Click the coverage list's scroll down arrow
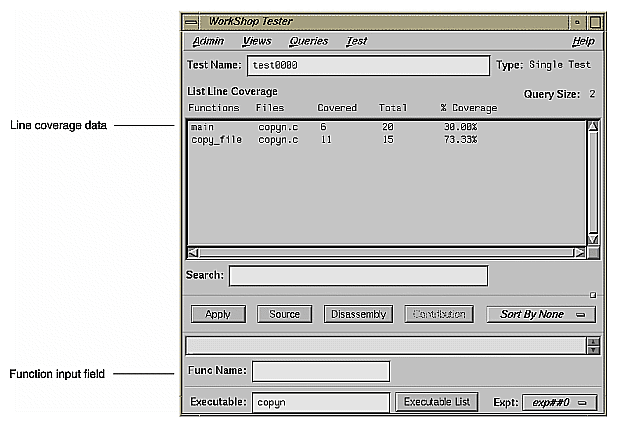Viewport: 618px width, 427px height. click(593, 239)
